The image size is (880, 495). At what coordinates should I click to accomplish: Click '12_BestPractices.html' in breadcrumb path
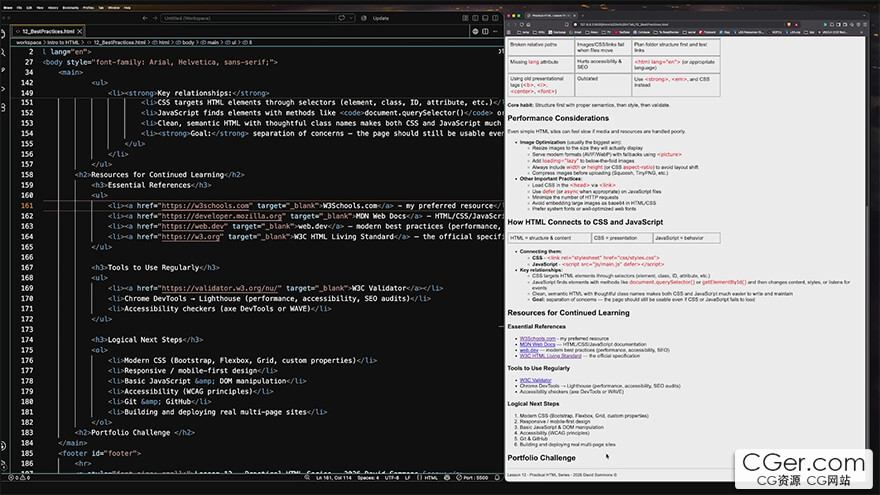coord(119,42)
